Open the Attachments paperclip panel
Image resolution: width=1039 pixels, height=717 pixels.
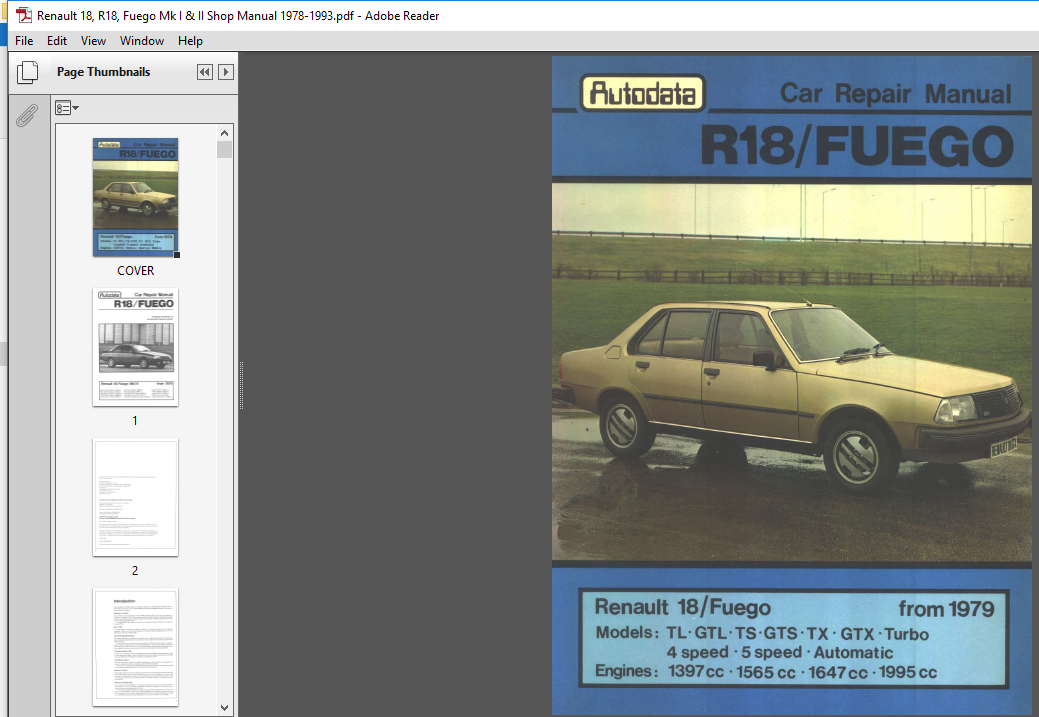click(x=27, y=115)
